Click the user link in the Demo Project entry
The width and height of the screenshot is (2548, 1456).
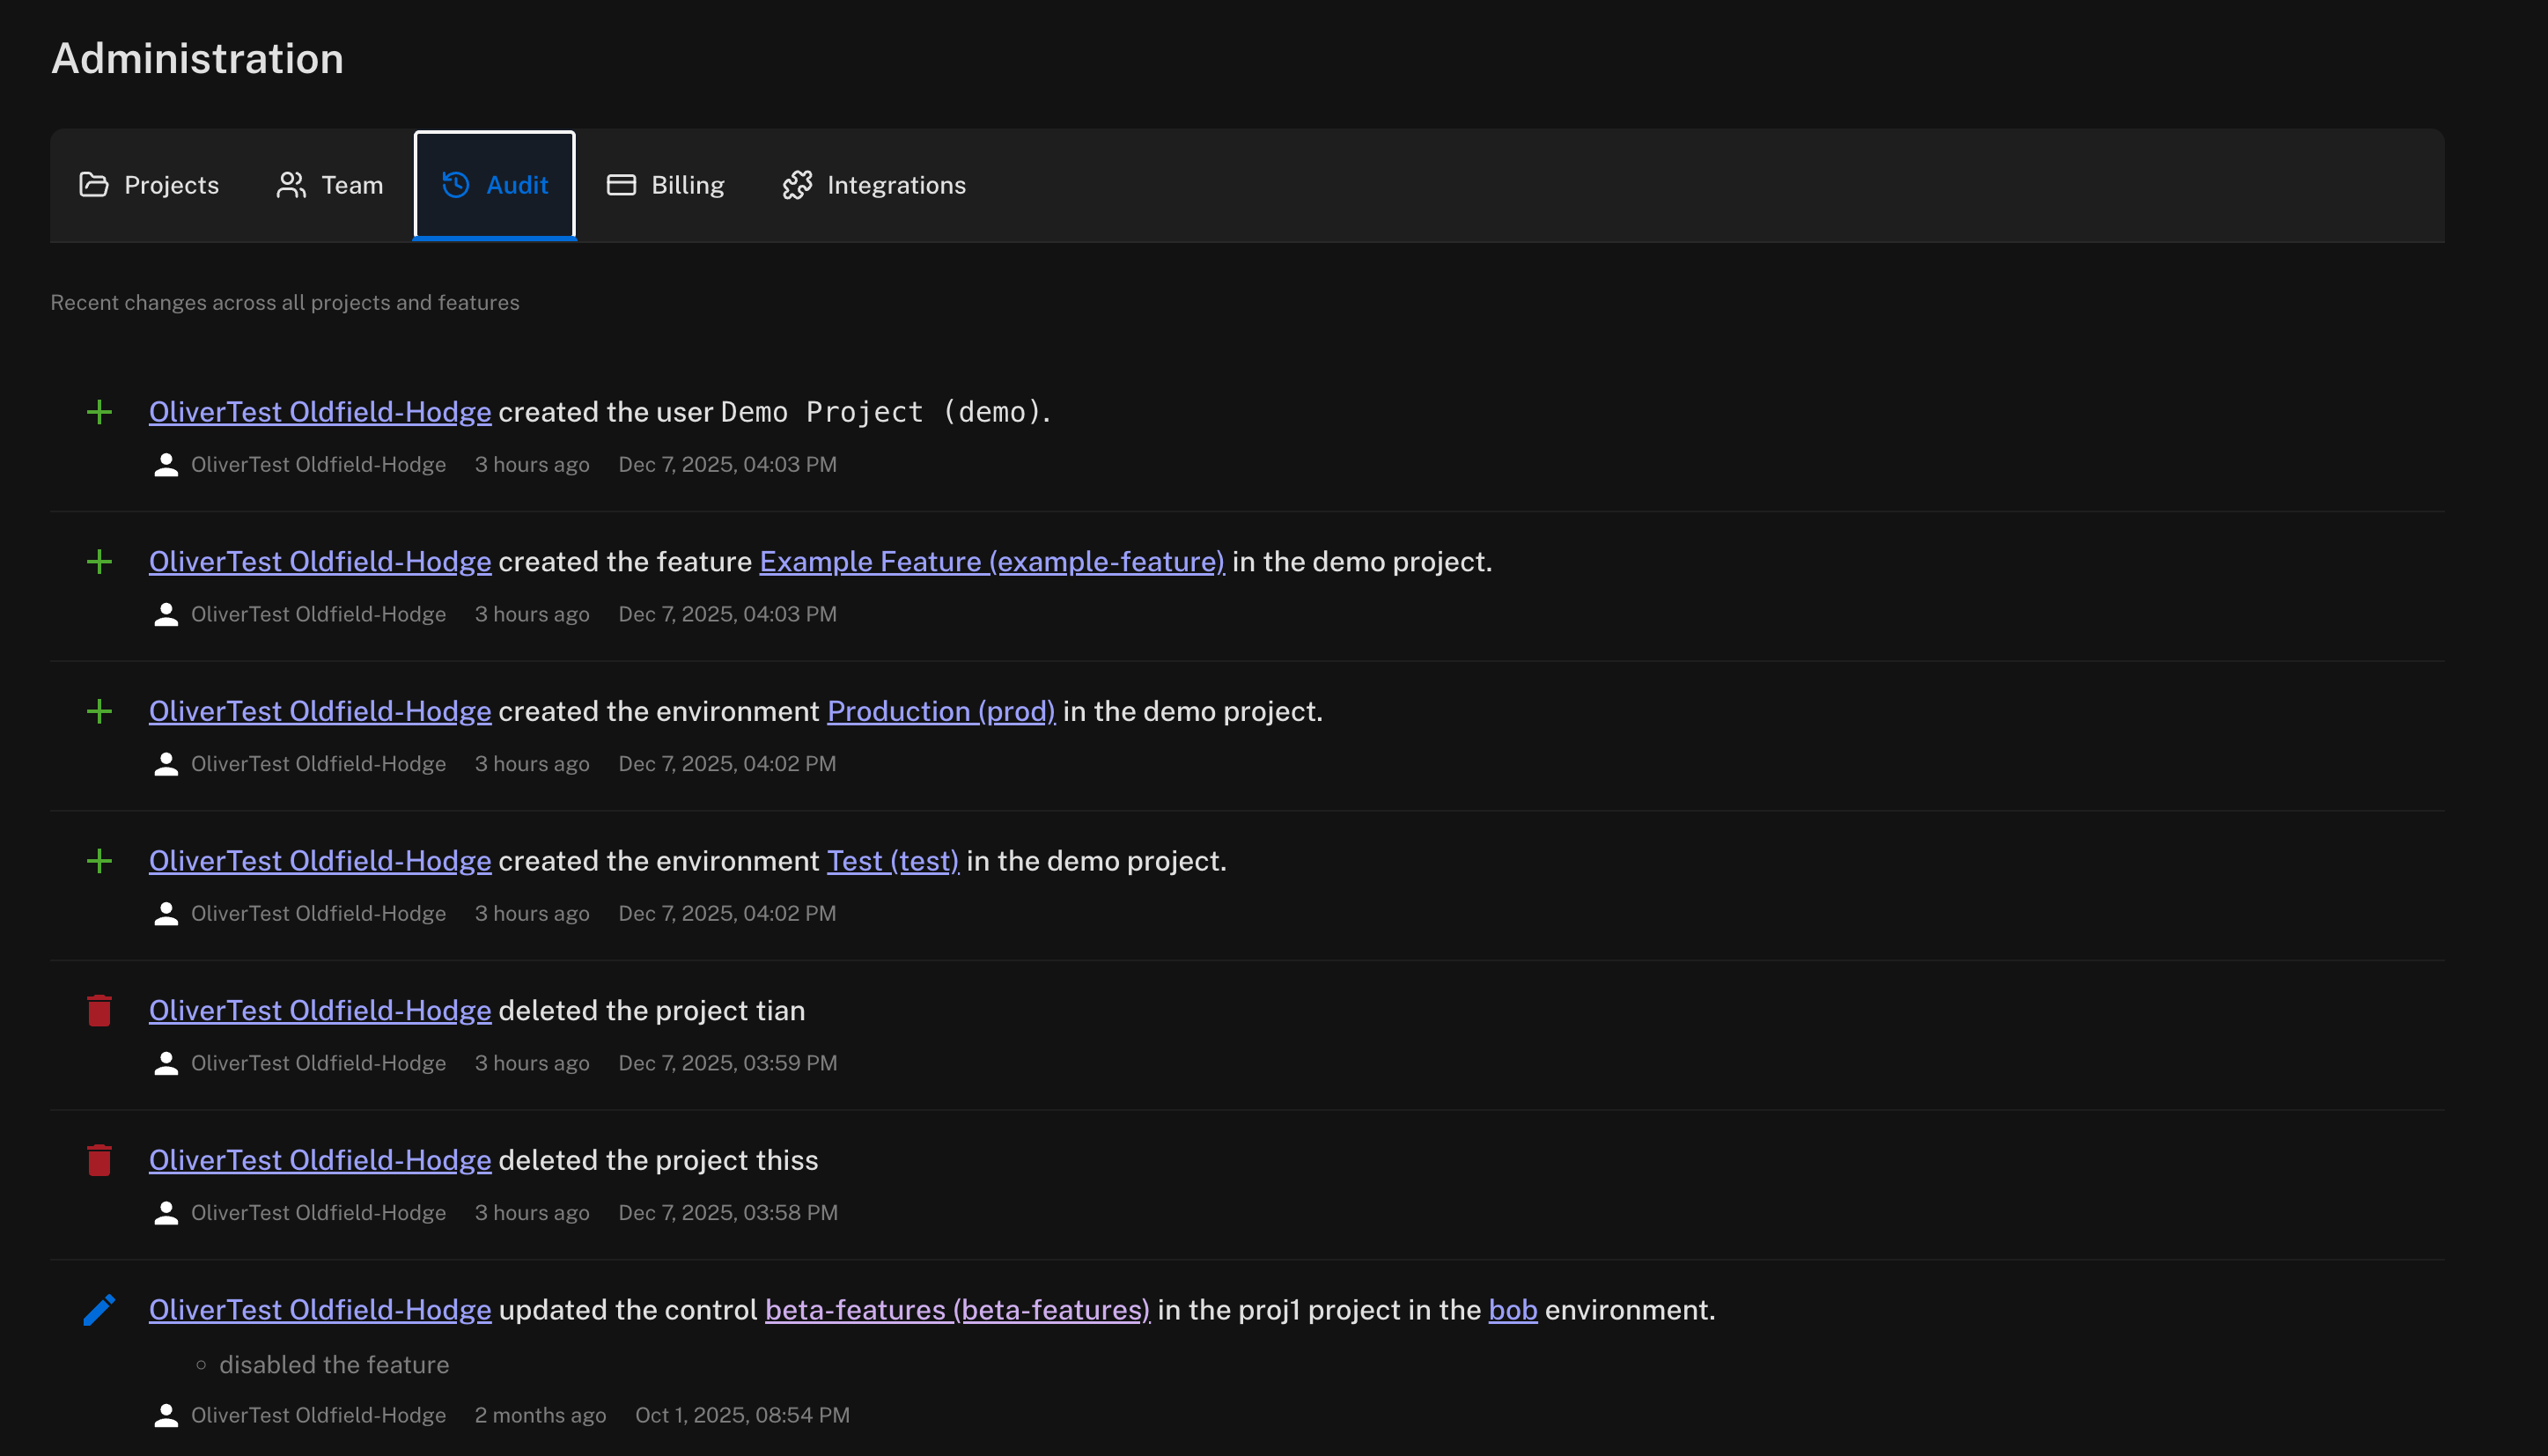click(320, 412)
